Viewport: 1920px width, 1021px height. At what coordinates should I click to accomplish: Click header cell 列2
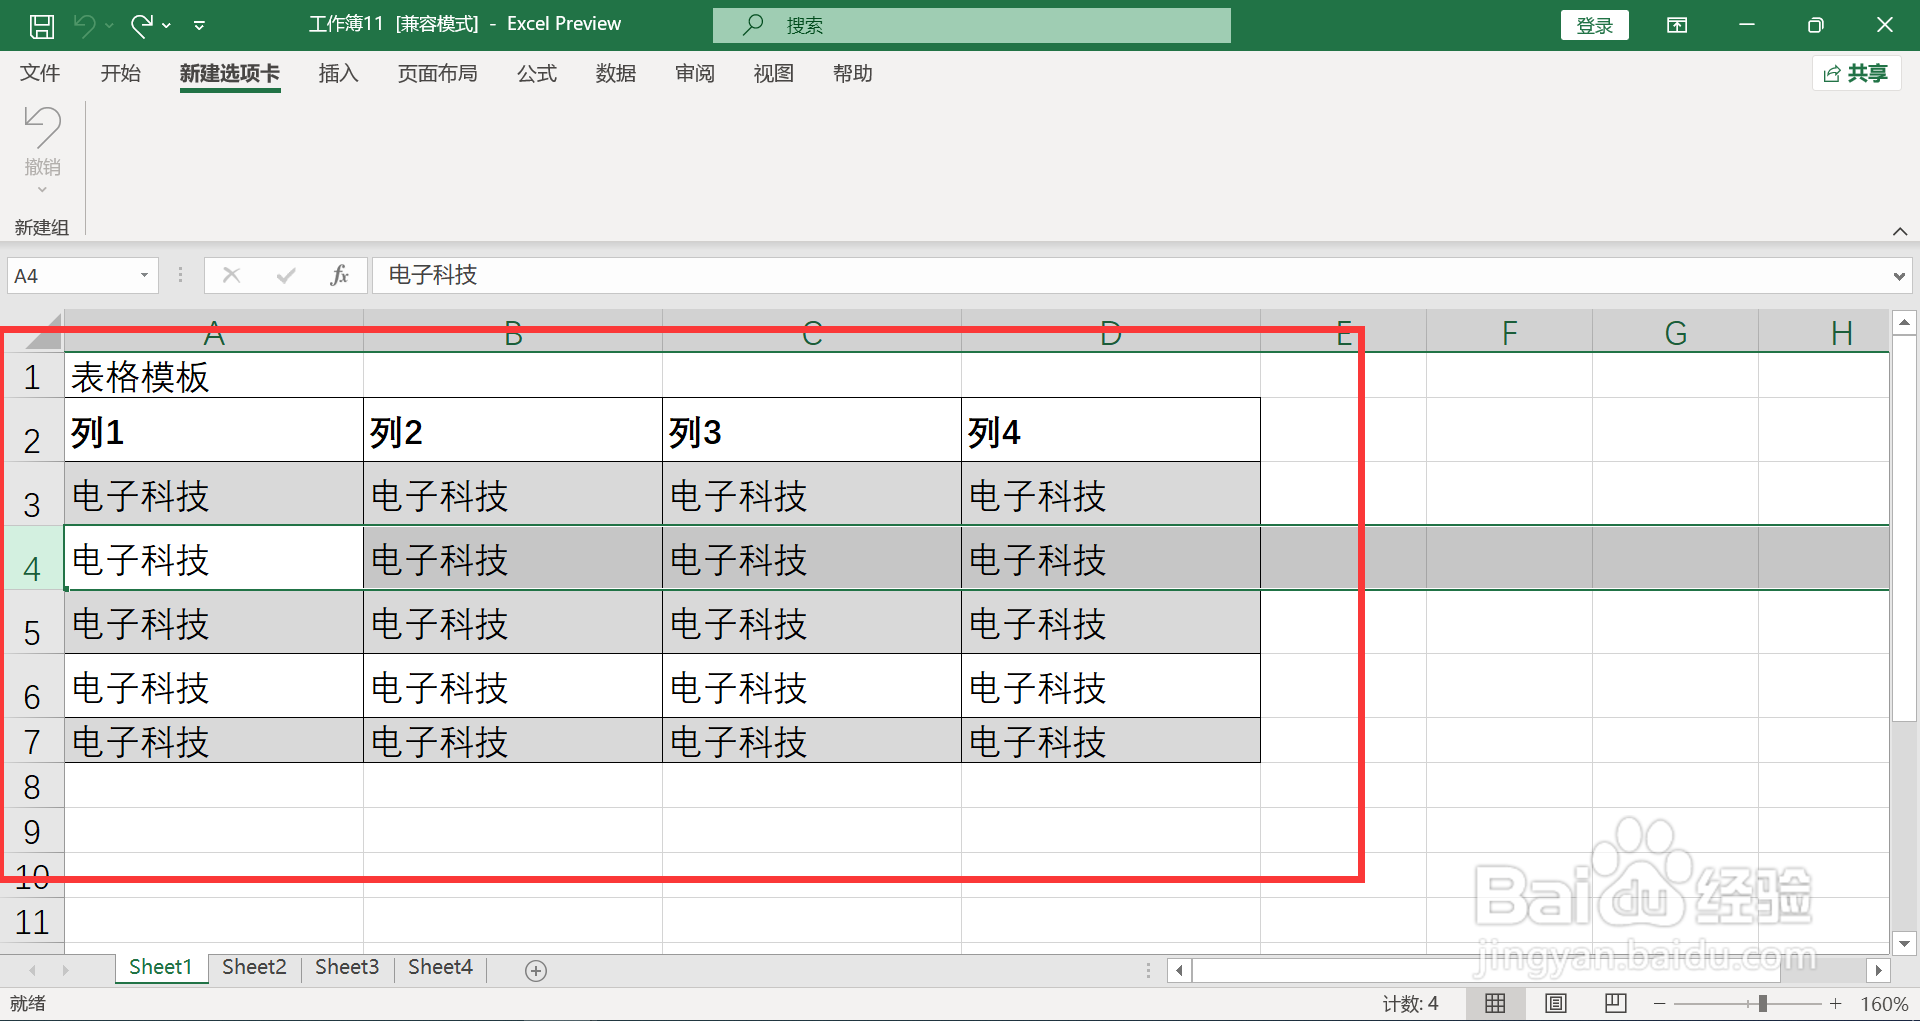512,431
